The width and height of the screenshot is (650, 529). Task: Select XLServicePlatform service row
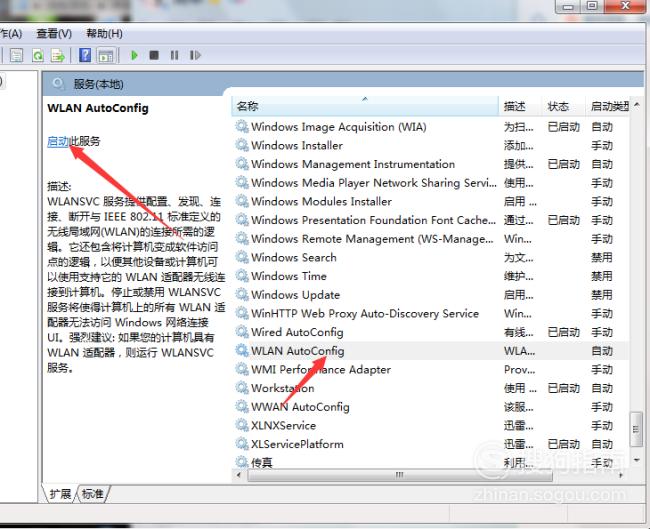click(x=430, y=444)
